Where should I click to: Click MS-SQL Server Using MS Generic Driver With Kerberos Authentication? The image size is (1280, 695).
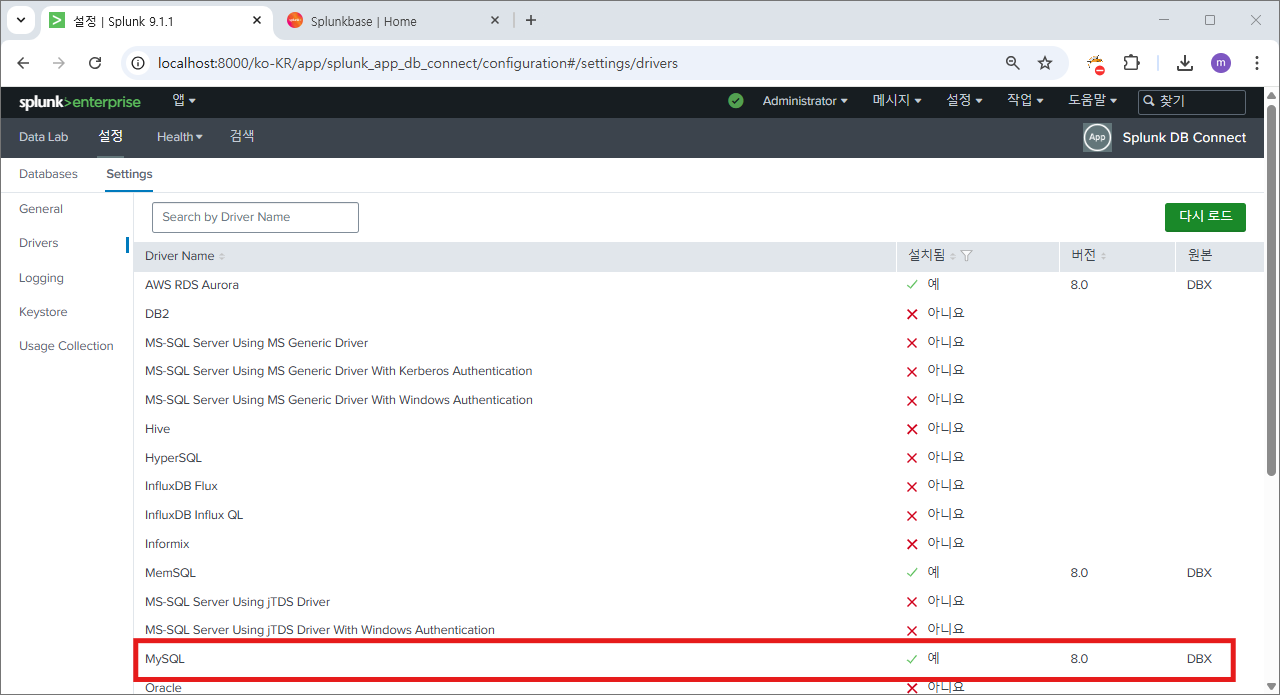pos(338,371)
